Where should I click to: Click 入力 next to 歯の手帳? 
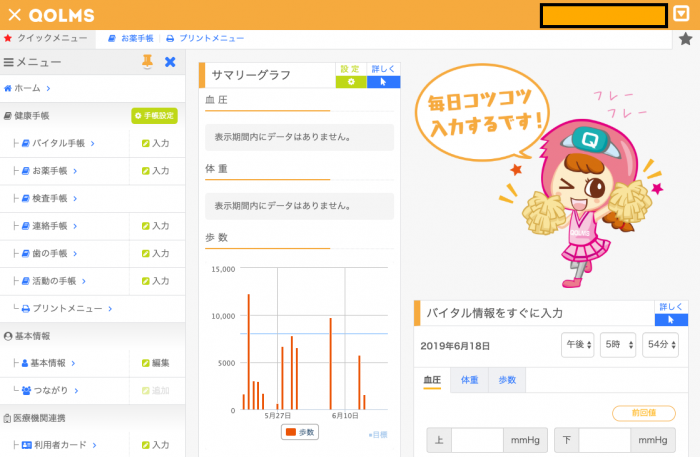pos(155,253)
